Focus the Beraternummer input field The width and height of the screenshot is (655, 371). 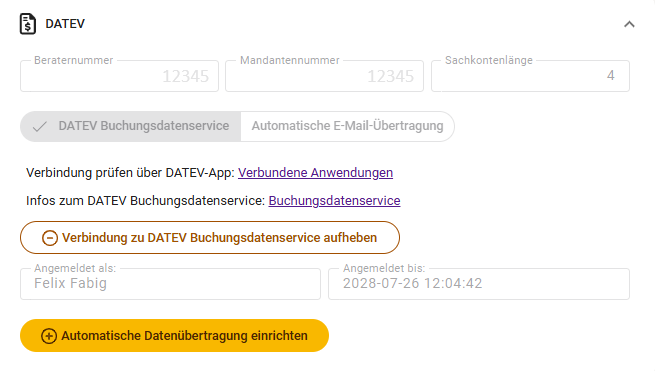pos(119,76)
